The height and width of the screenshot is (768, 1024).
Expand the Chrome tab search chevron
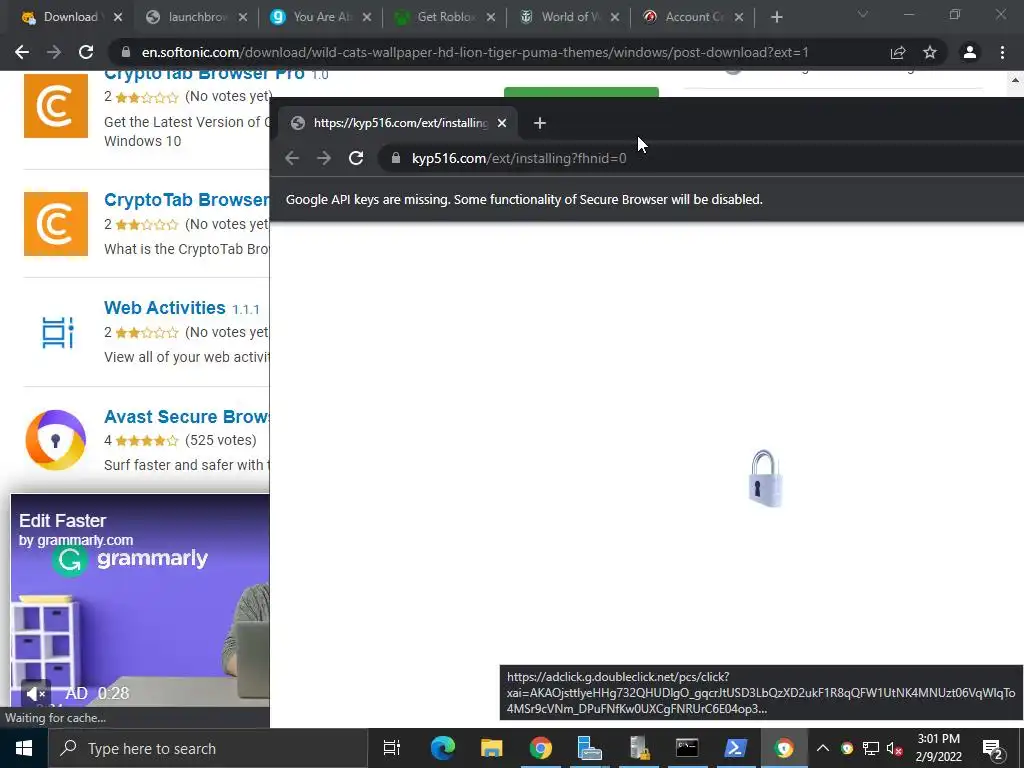click(863, 14)
